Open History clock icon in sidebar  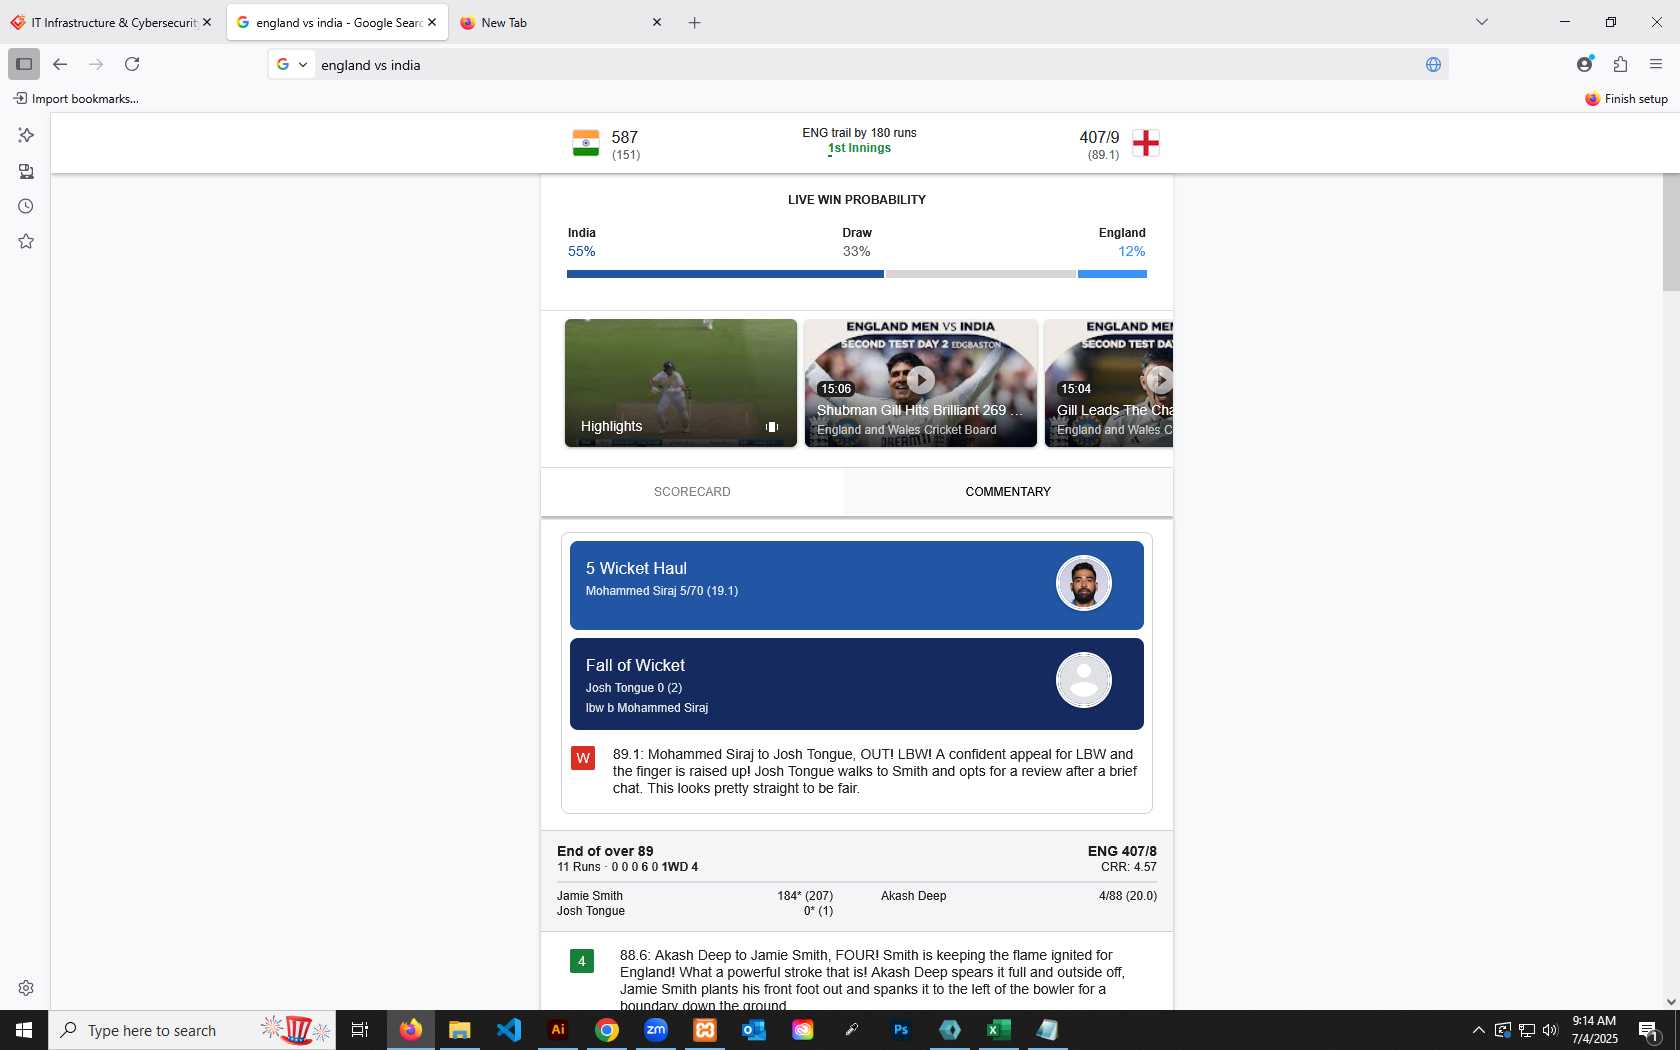point(26,206)
